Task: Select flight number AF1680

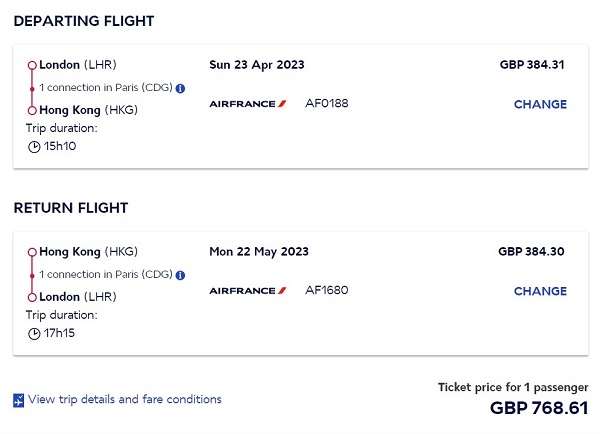Action: 327,290
